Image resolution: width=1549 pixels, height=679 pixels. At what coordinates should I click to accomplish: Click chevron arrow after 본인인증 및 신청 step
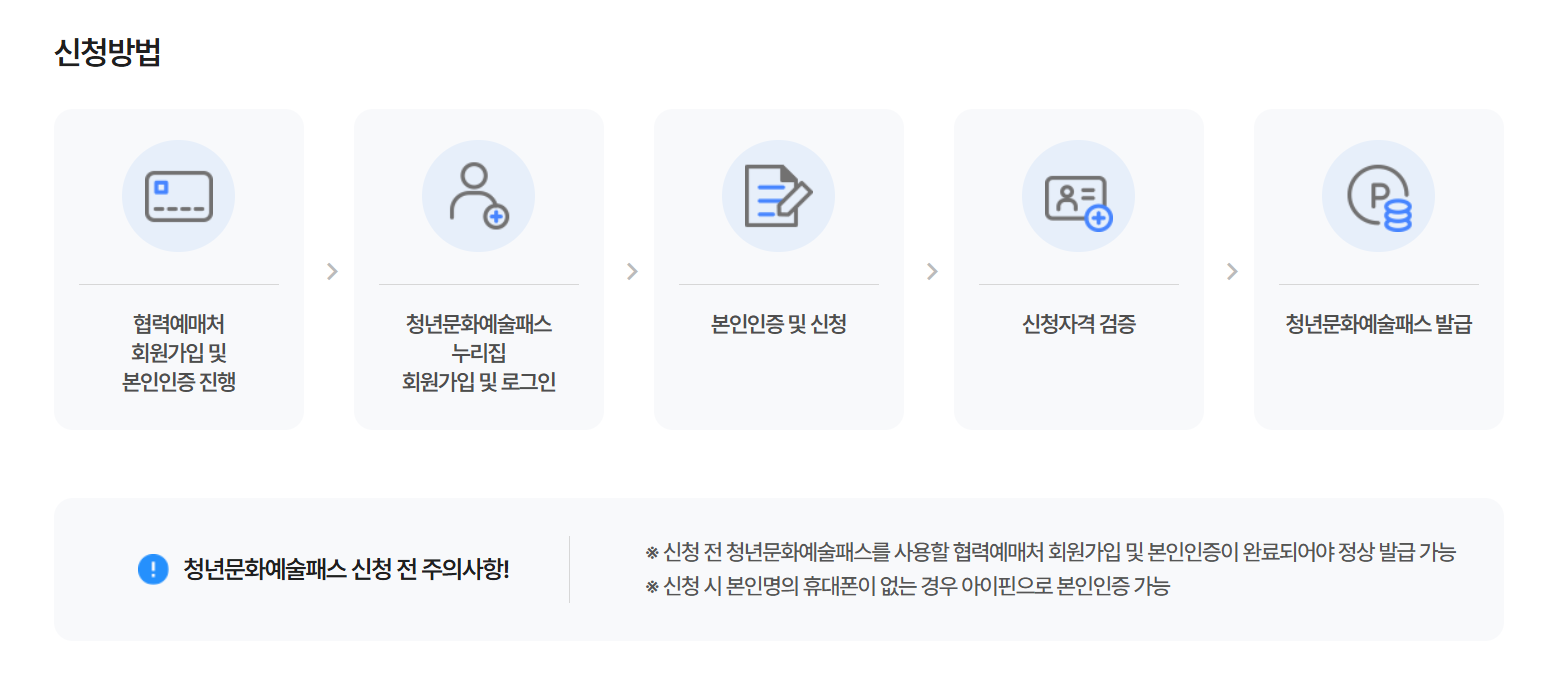coord(932,271)
